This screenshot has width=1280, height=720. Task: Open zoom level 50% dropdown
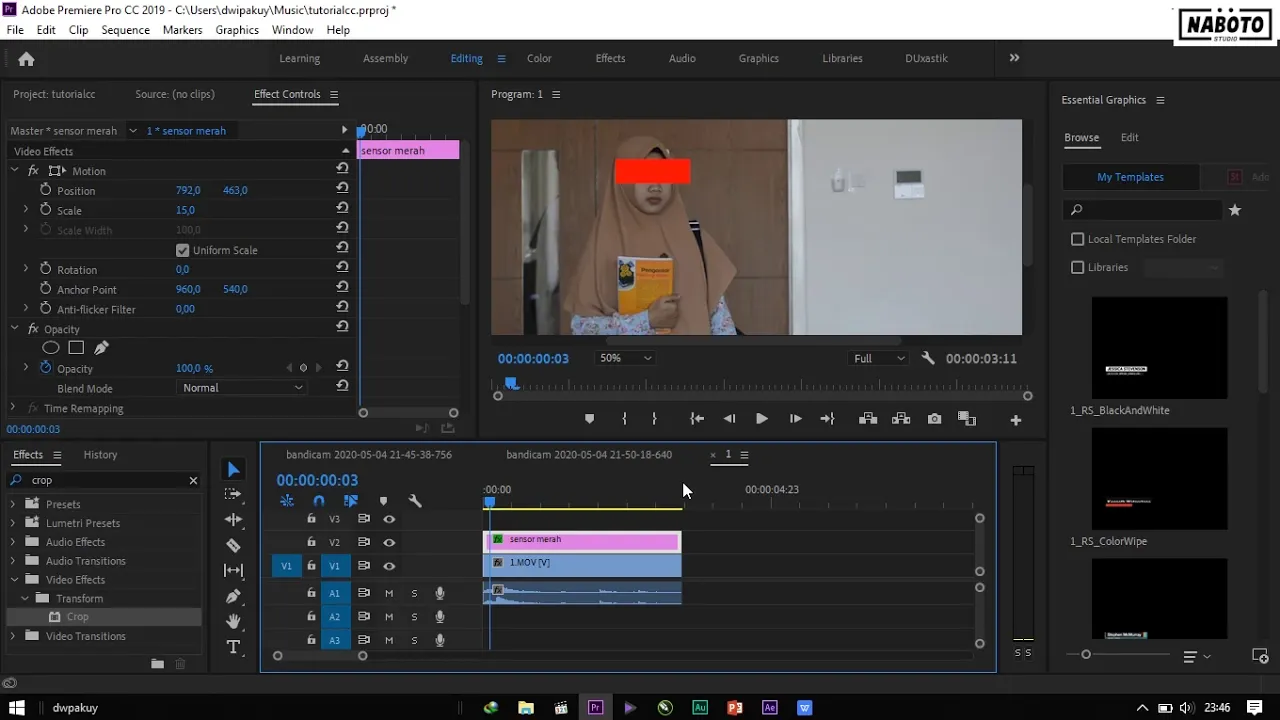click(x=625, y=358)
